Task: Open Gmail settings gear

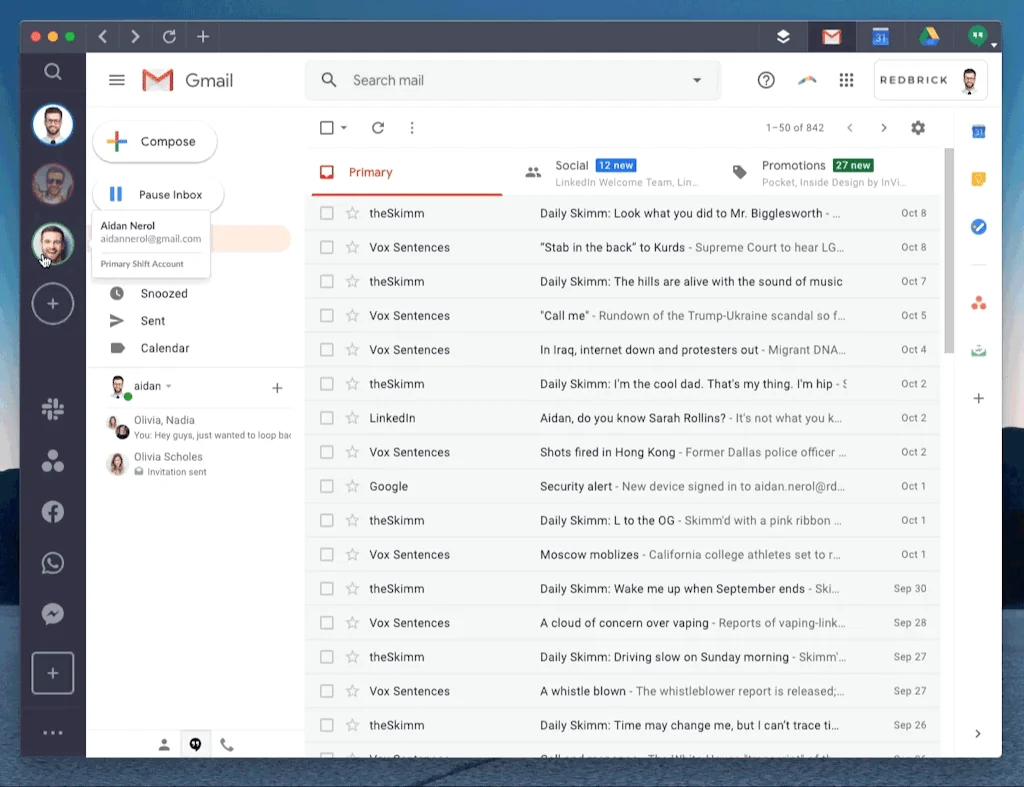Action: click(x=917, y=128)
